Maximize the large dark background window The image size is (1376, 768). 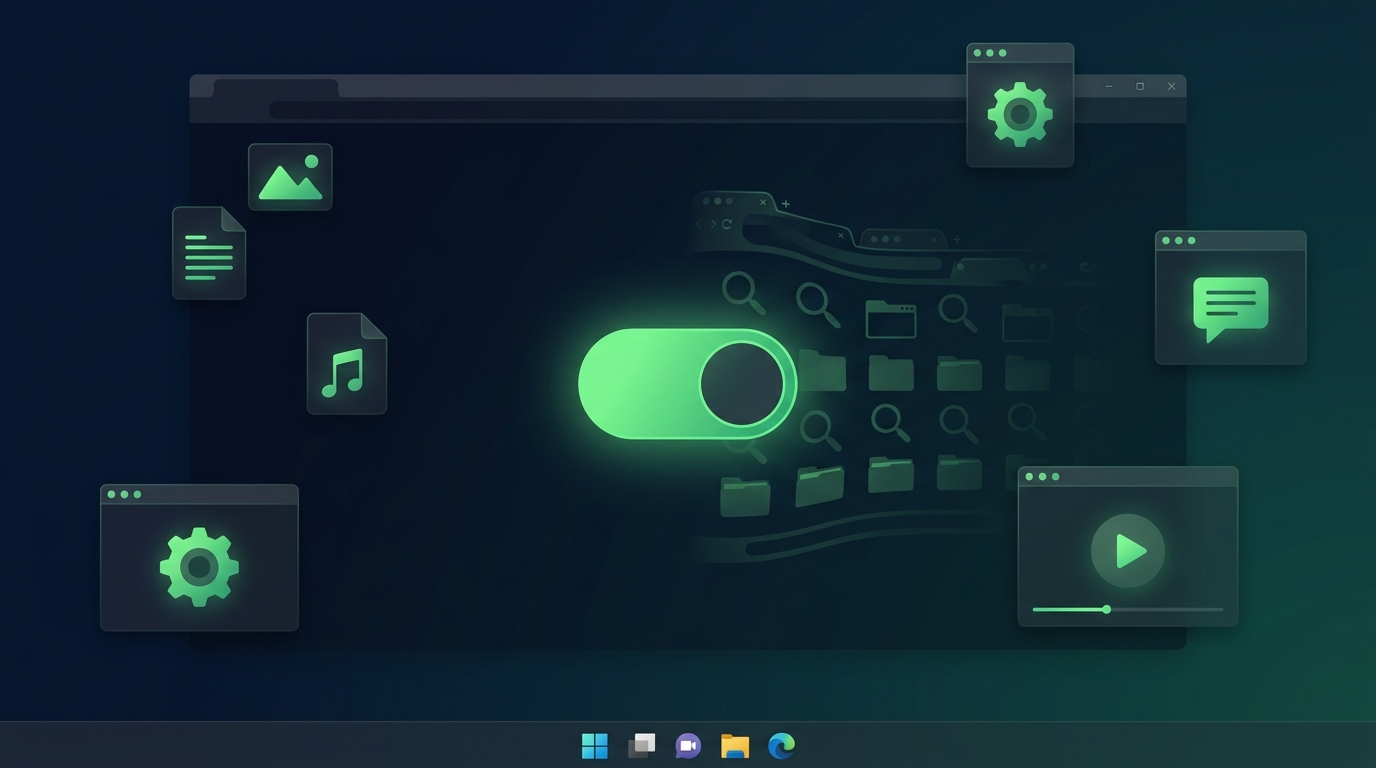click(1140, 87)
